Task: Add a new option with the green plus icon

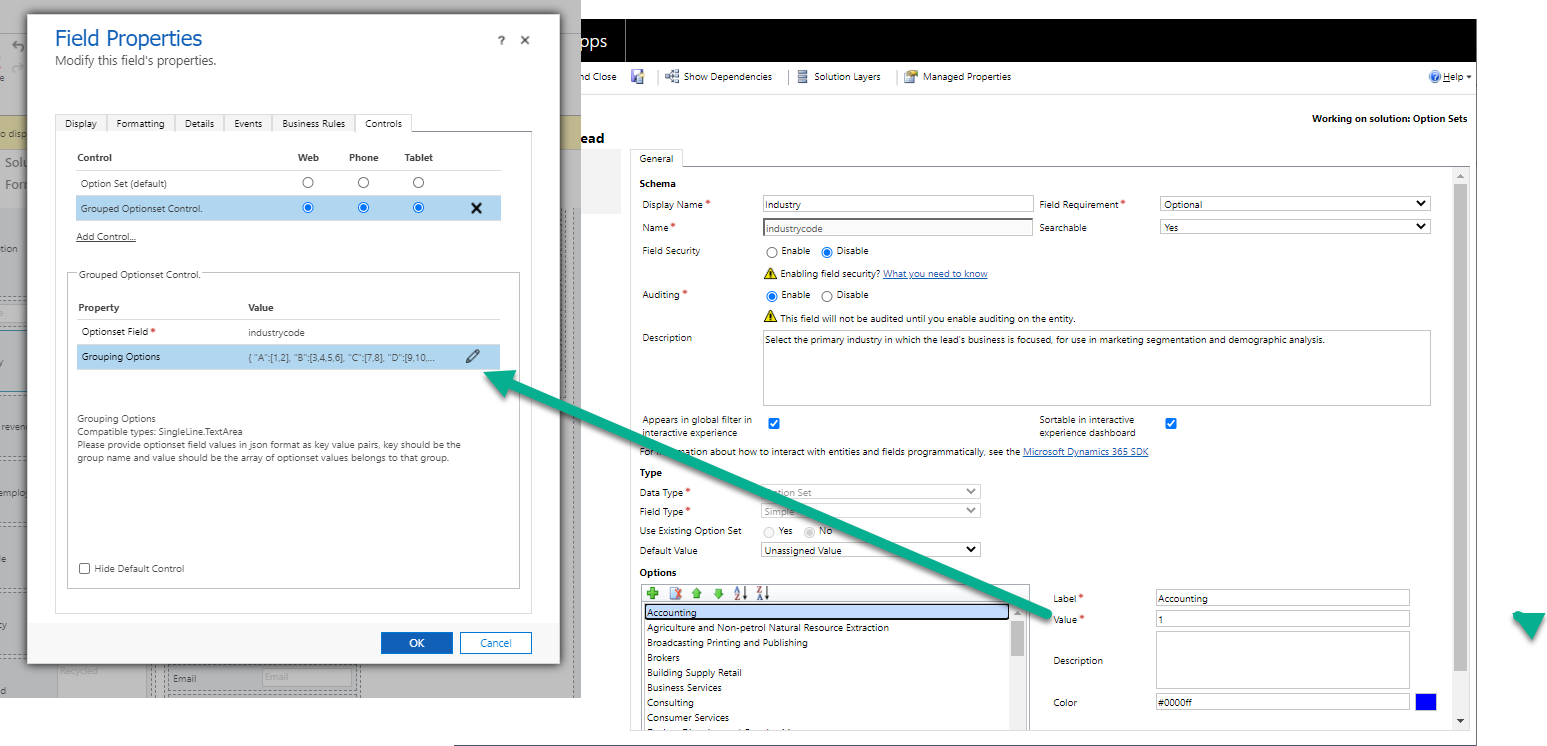Action: tap(653, 594)
